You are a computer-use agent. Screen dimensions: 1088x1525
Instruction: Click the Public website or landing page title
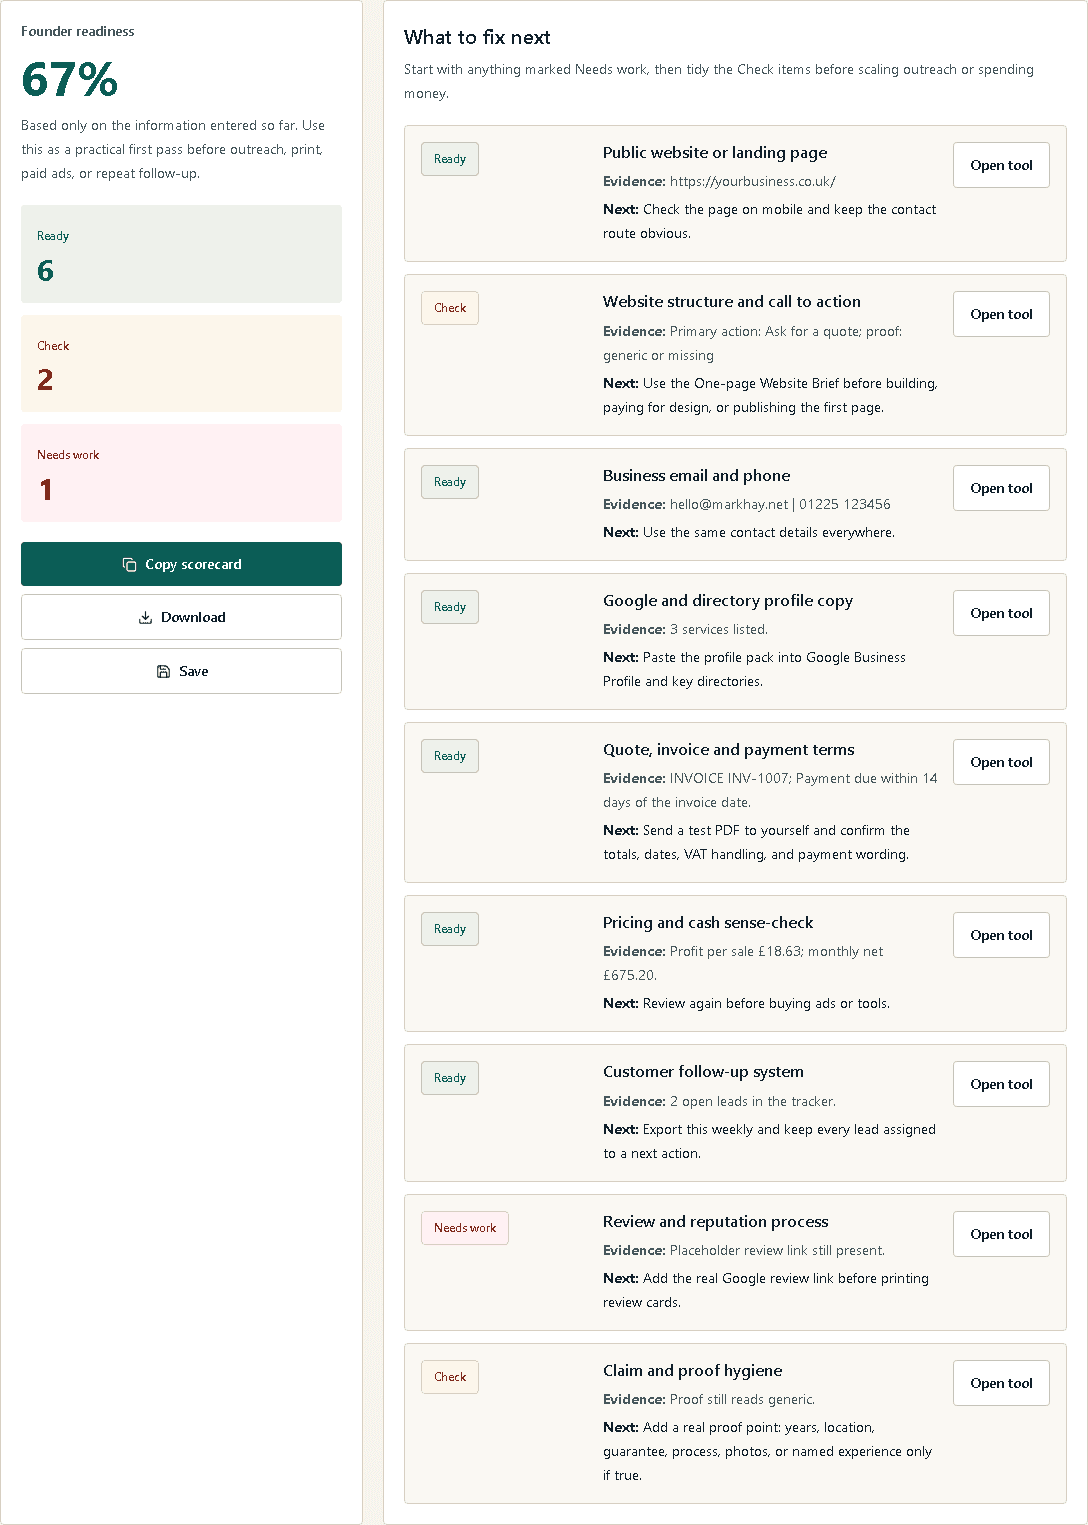[715, 153]
